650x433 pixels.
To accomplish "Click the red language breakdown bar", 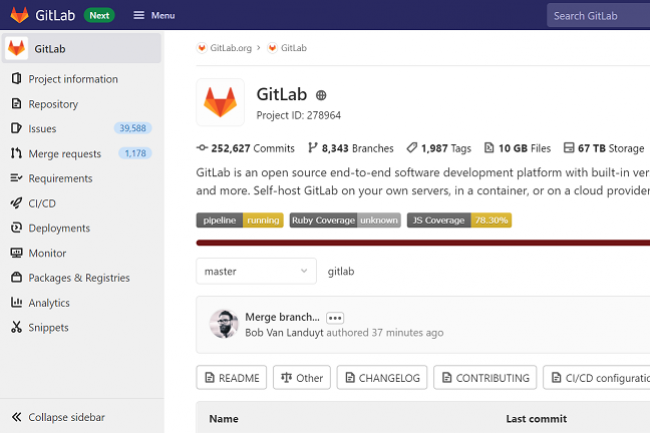I will 423,243.
